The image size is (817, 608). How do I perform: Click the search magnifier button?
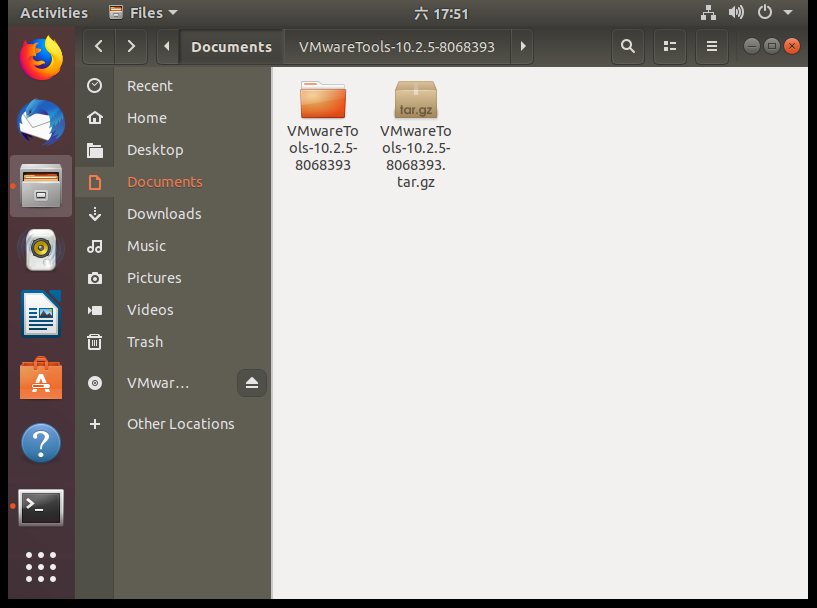pyautogui.click(x=628, y=46)
